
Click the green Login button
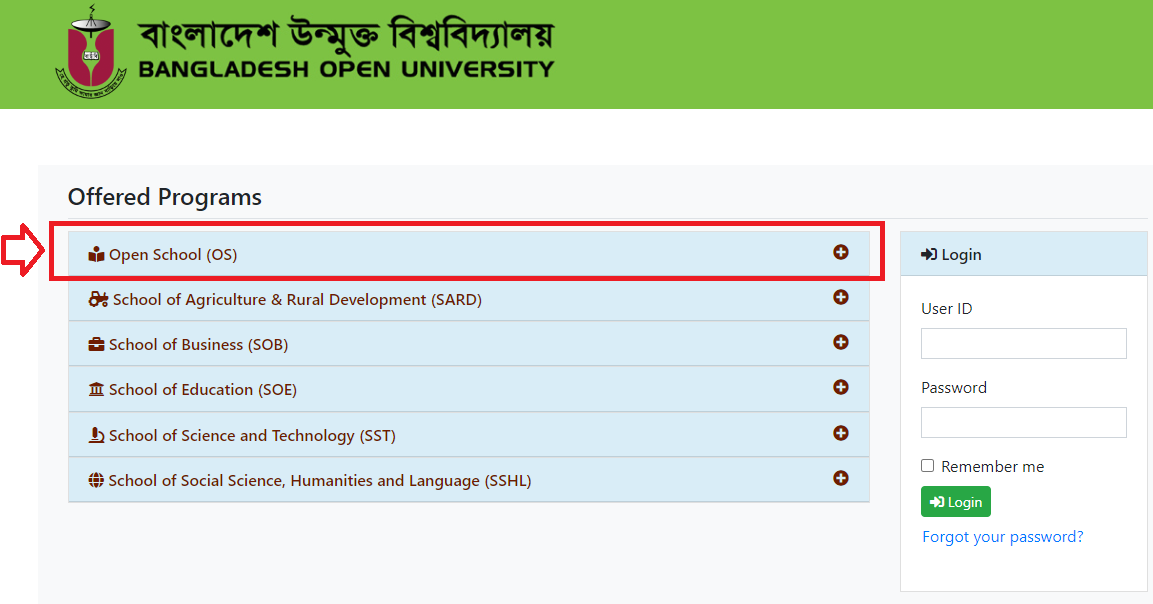pos(955,502)
